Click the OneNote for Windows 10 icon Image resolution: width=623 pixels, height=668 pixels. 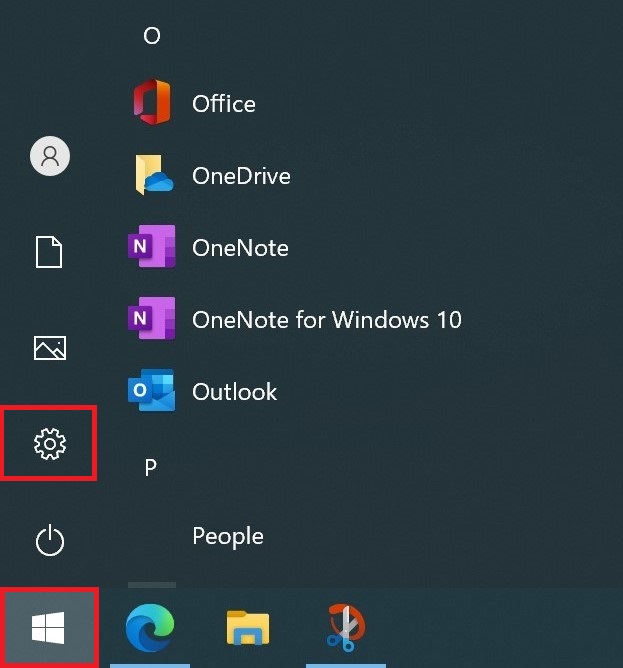(x=152, y=318)
